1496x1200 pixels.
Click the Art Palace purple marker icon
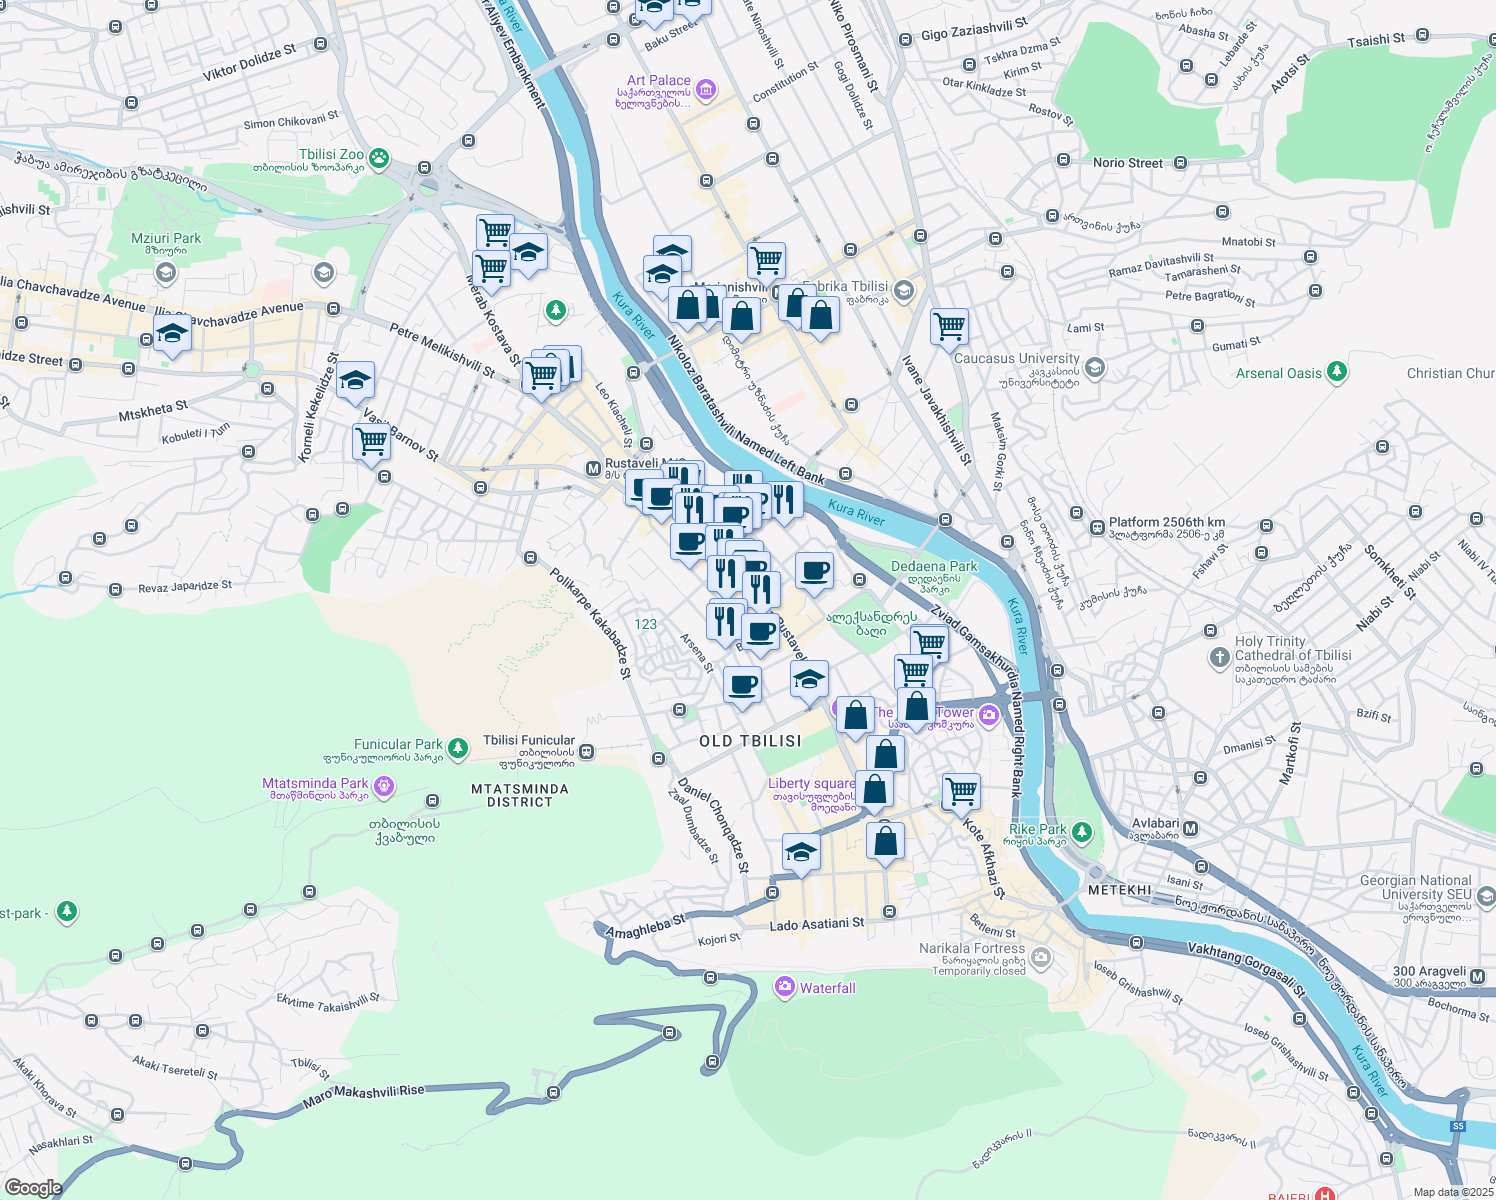pos(705,89)
